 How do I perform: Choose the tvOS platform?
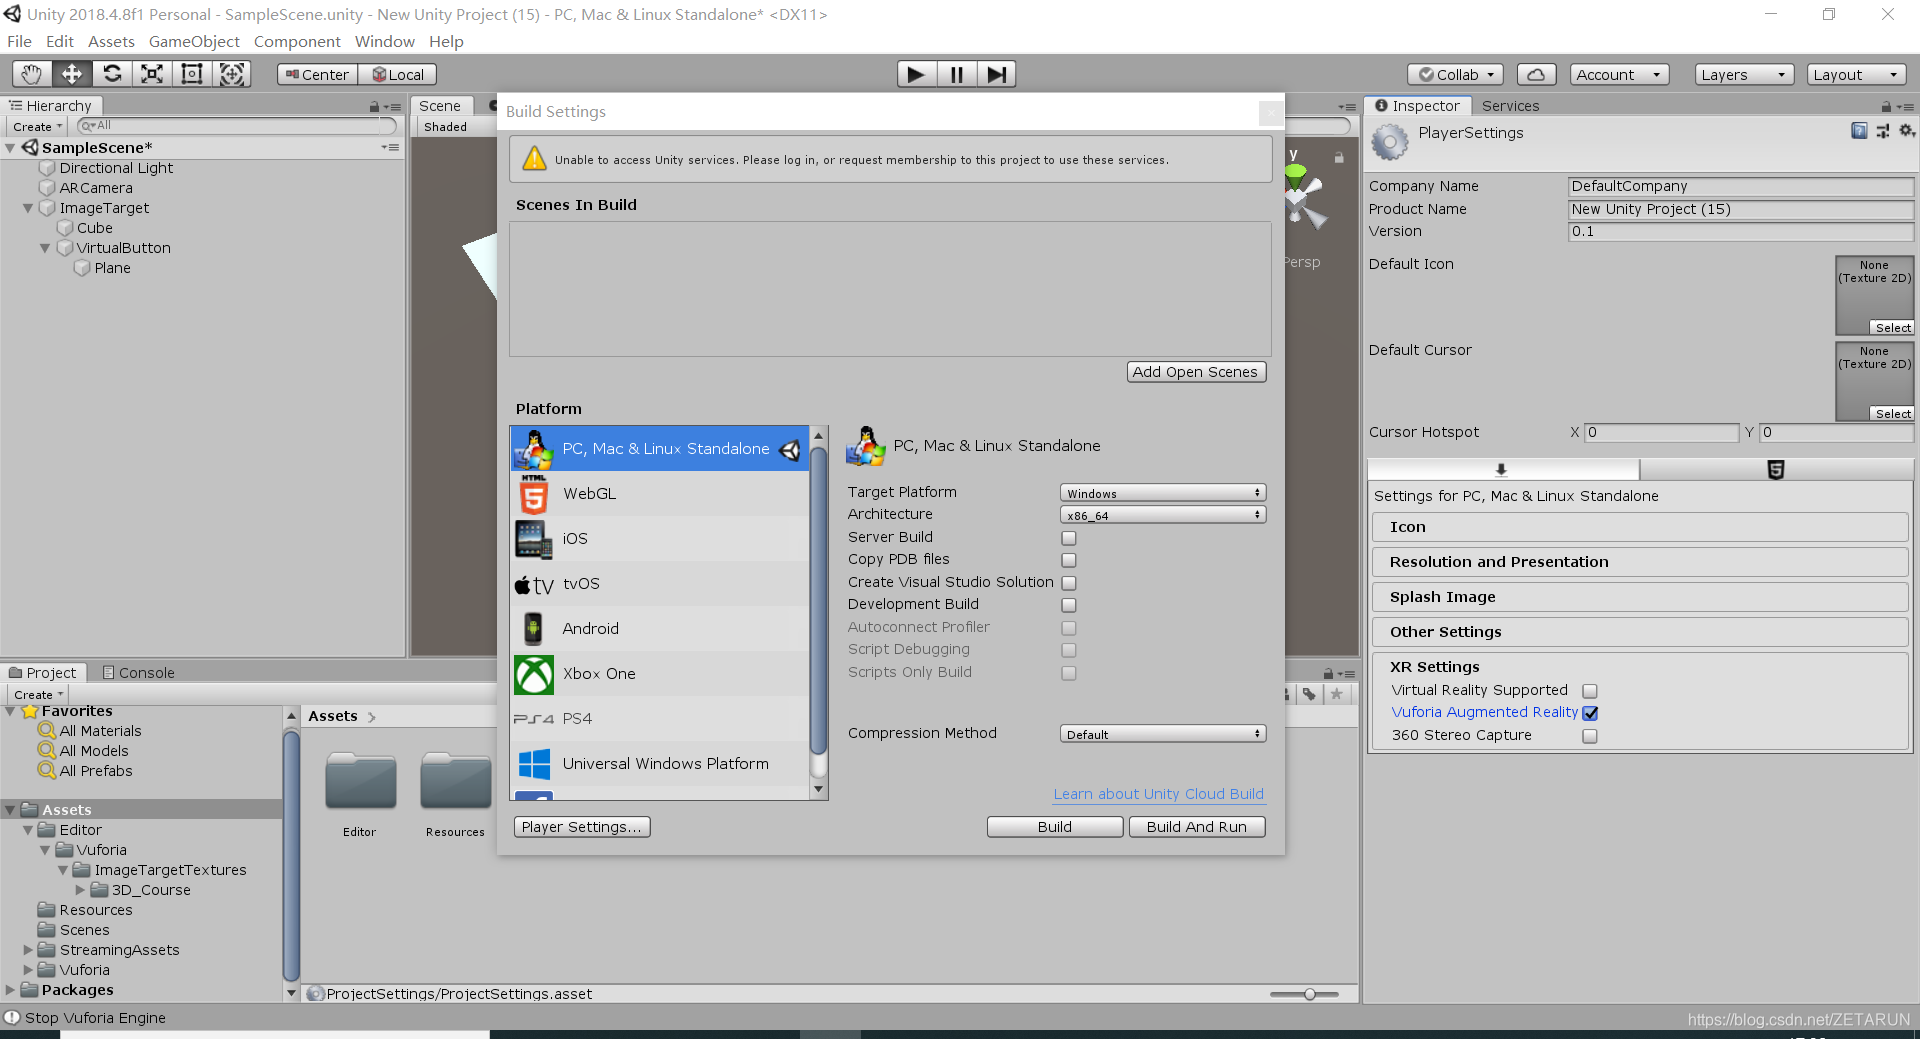[660, 583]
